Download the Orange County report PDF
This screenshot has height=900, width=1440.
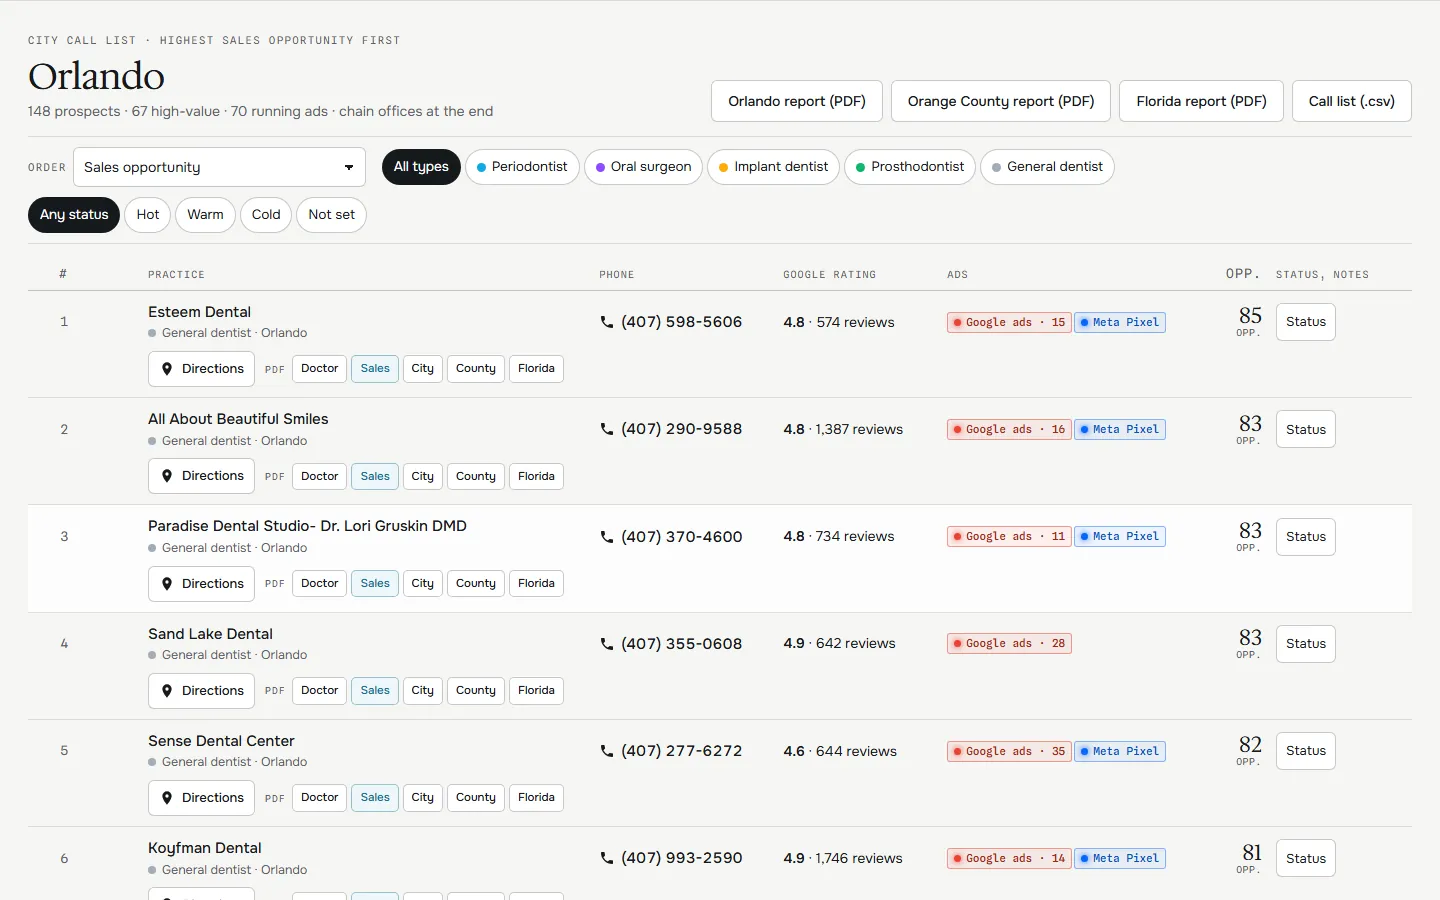1001,101
